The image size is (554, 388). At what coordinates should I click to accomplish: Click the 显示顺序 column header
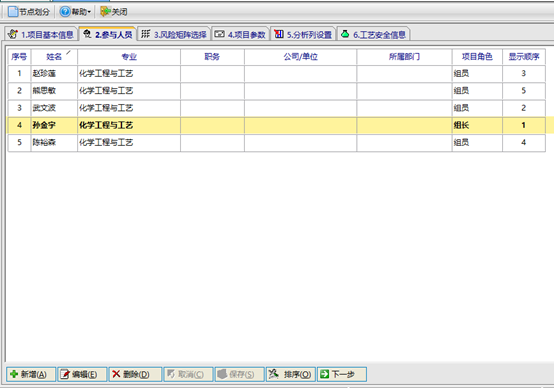click(524, 57)
